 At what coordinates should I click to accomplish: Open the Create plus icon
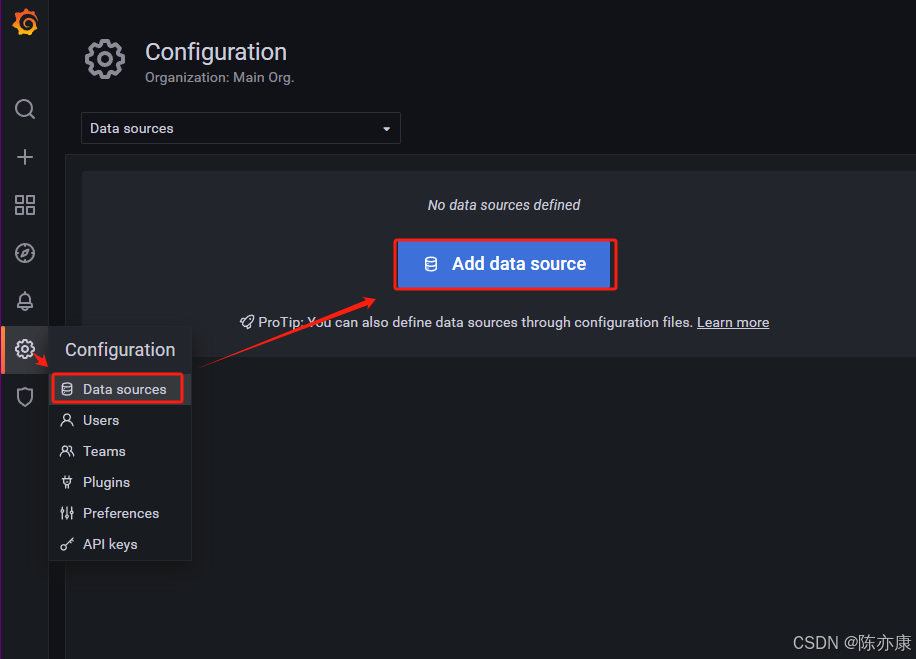point(25,157)
